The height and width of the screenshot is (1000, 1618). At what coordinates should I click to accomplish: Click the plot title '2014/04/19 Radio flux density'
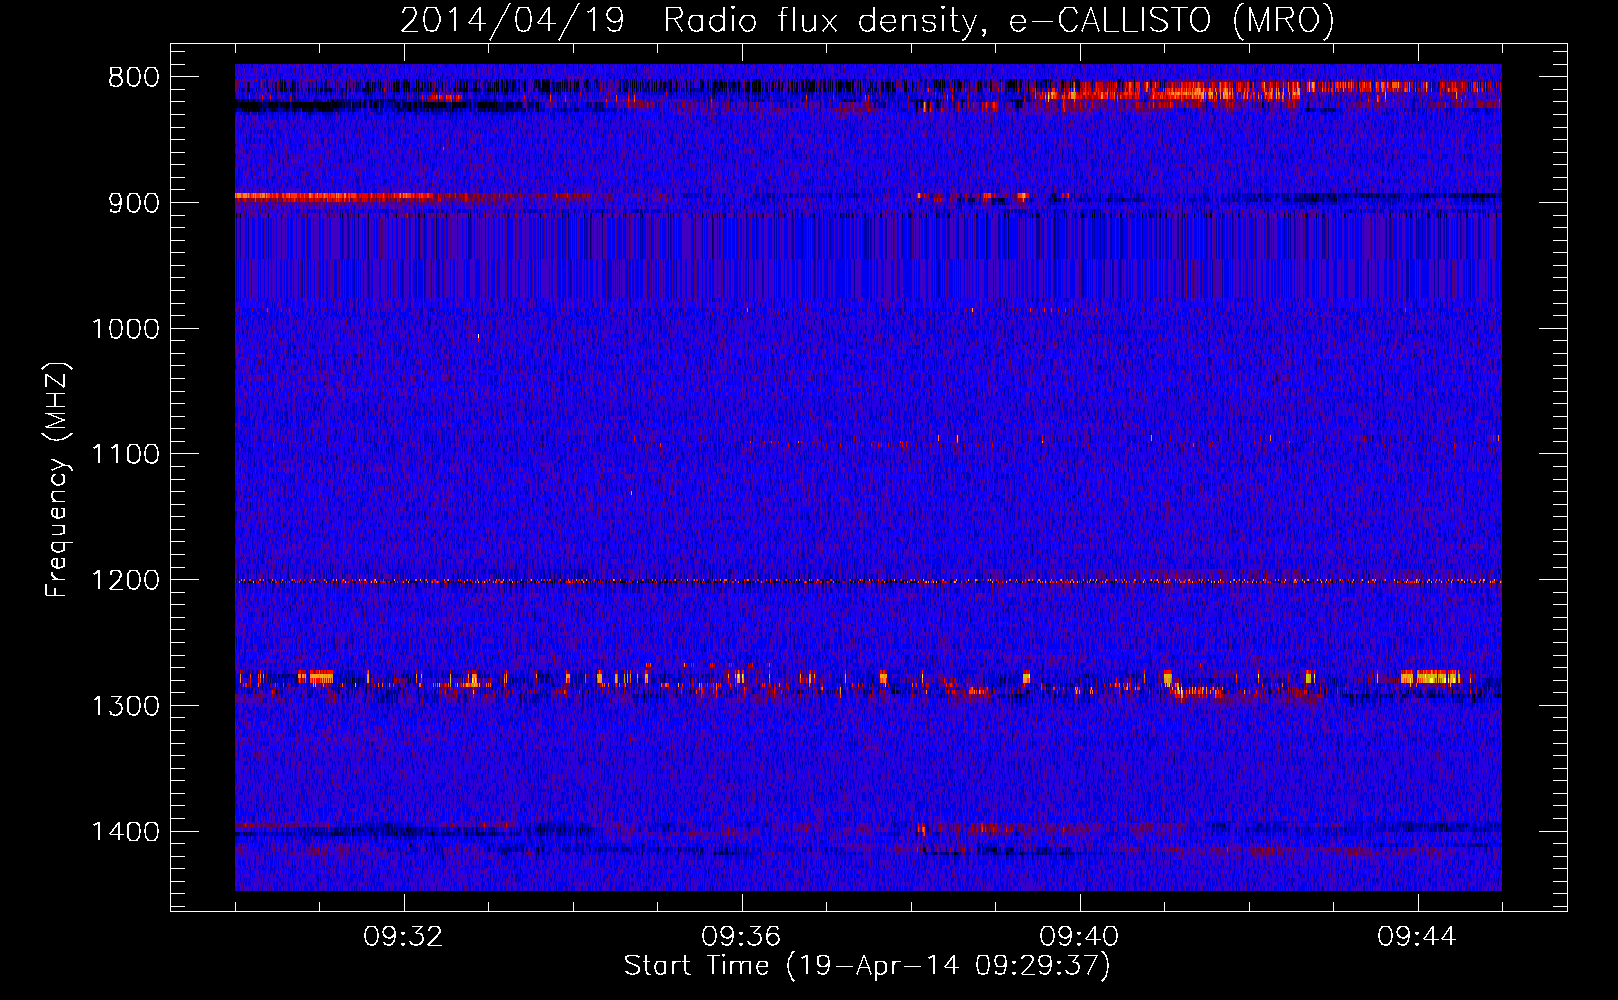(x=867, y=20)
